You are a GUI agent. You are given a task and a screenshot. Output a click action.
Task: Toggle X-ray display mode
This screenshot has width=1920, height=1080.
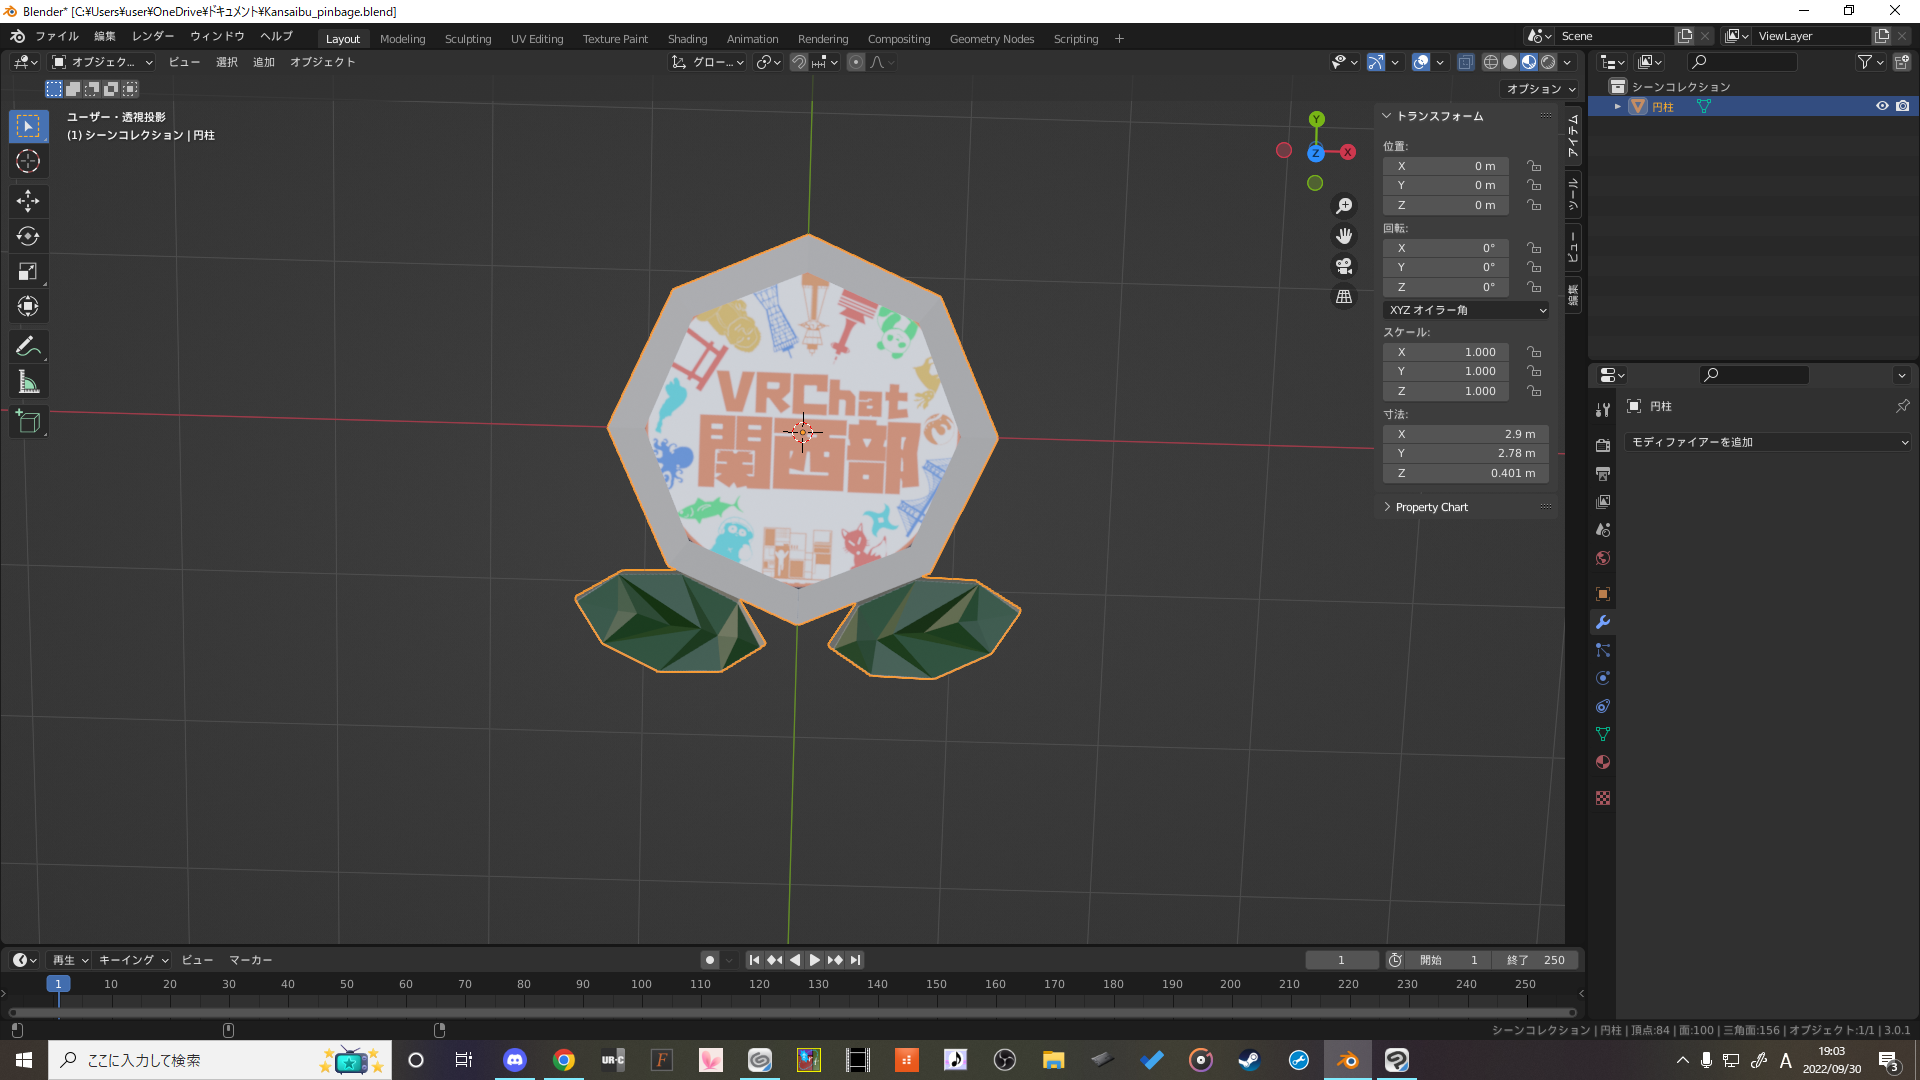[1465, 62]
